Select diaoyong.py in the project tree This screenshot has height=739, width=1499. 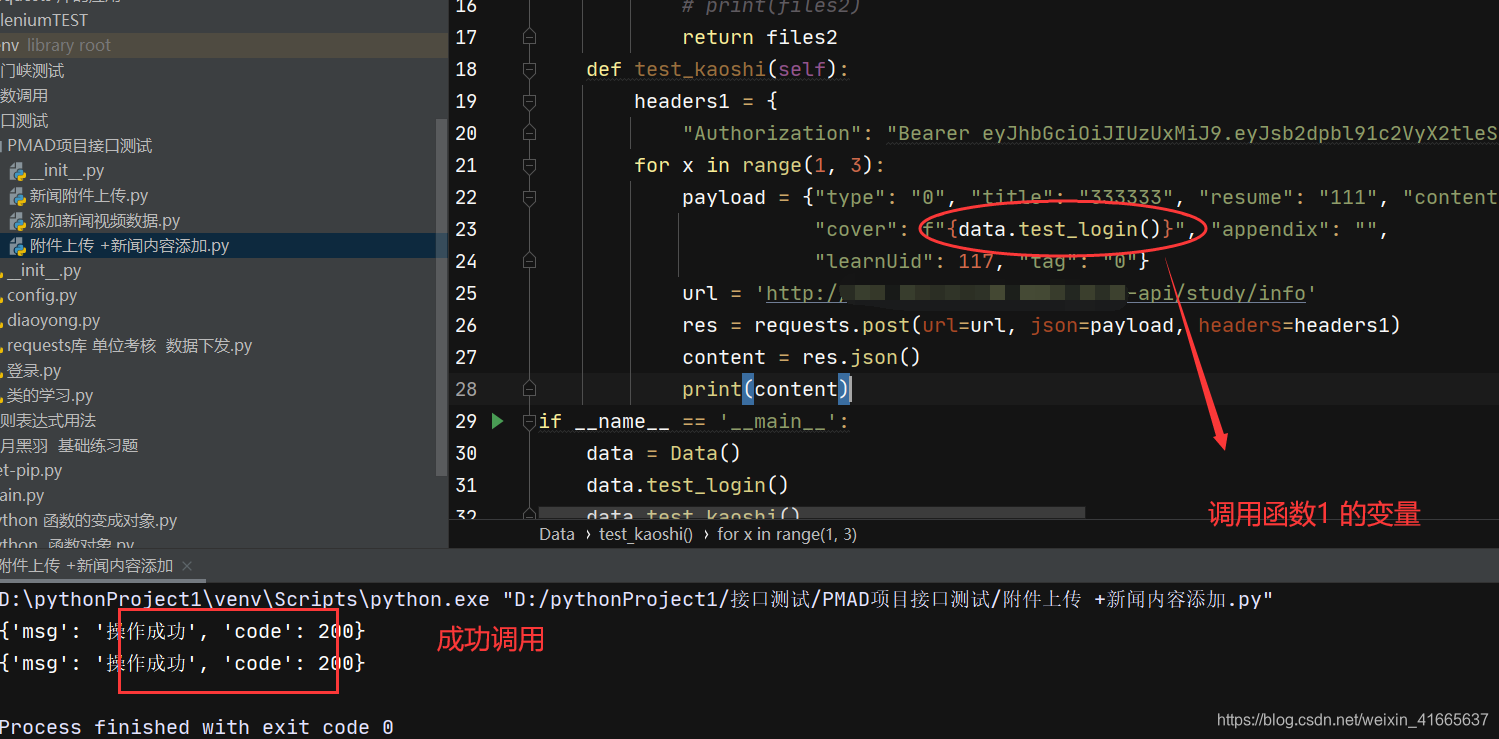[54, 321]
